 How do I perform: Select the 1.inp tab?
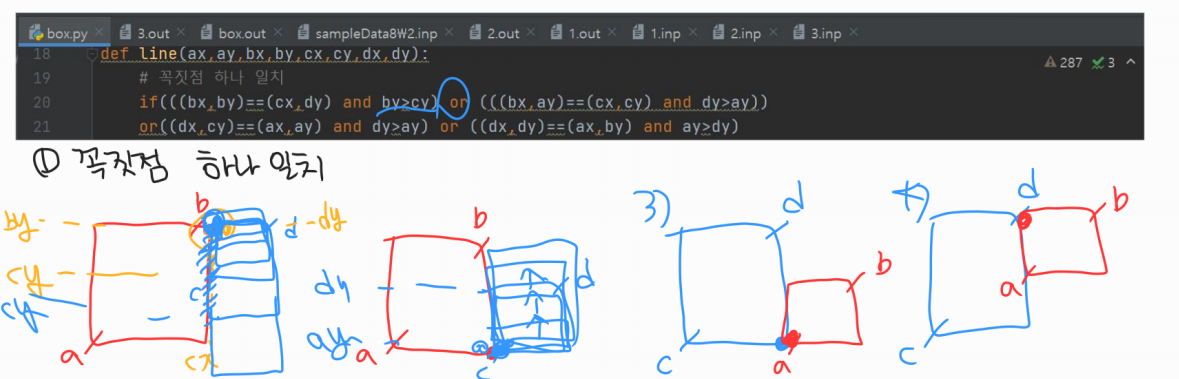tap(666, 33)
